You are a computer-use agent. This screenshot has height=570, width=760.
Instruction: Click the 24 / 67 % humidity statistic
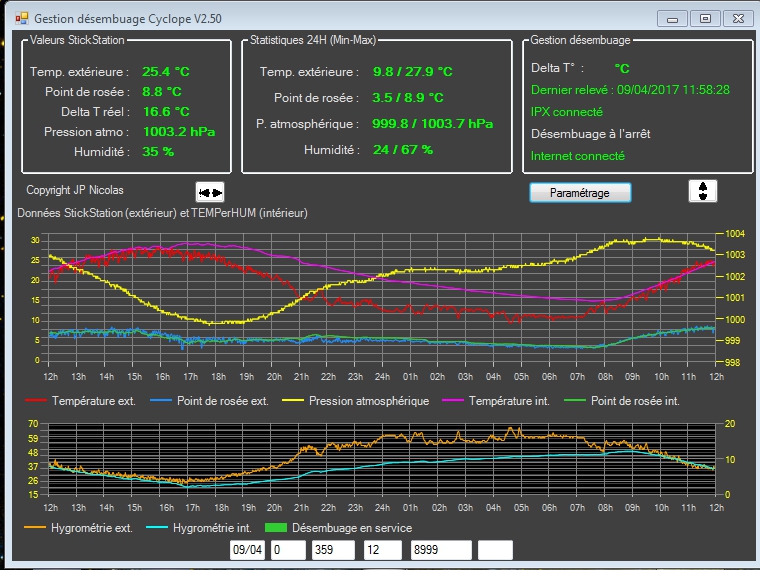click(403, 149)
